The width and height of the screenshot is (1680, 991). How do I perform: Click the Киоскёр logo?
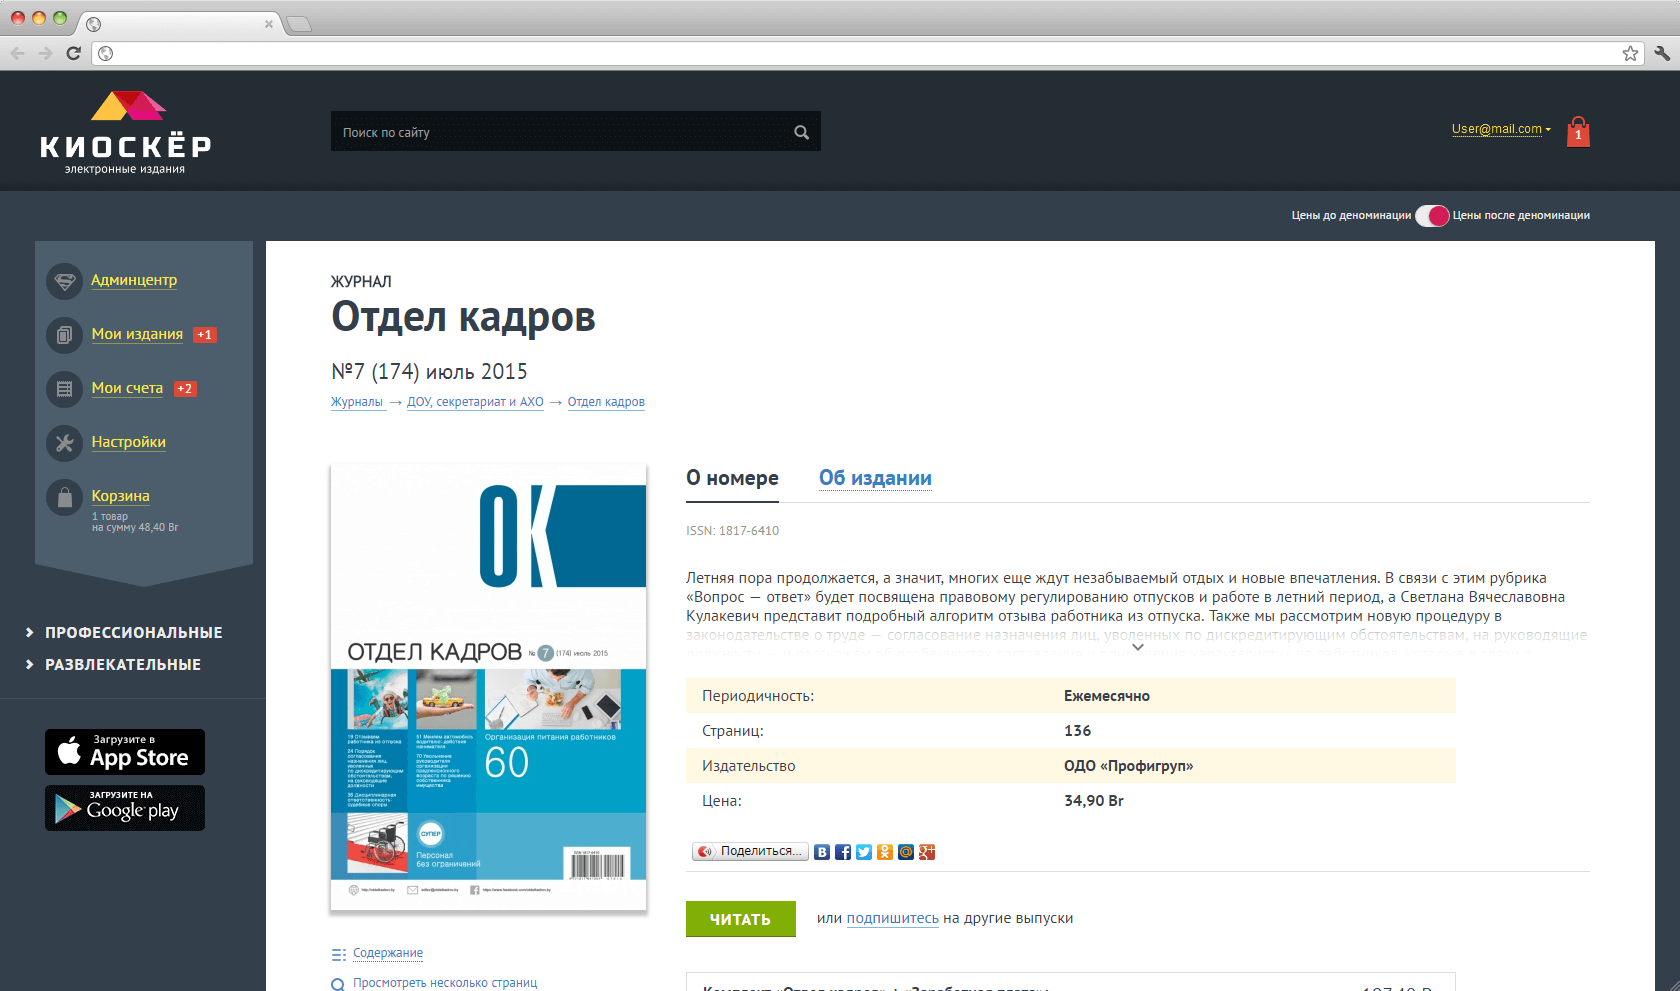coord(126,133)
